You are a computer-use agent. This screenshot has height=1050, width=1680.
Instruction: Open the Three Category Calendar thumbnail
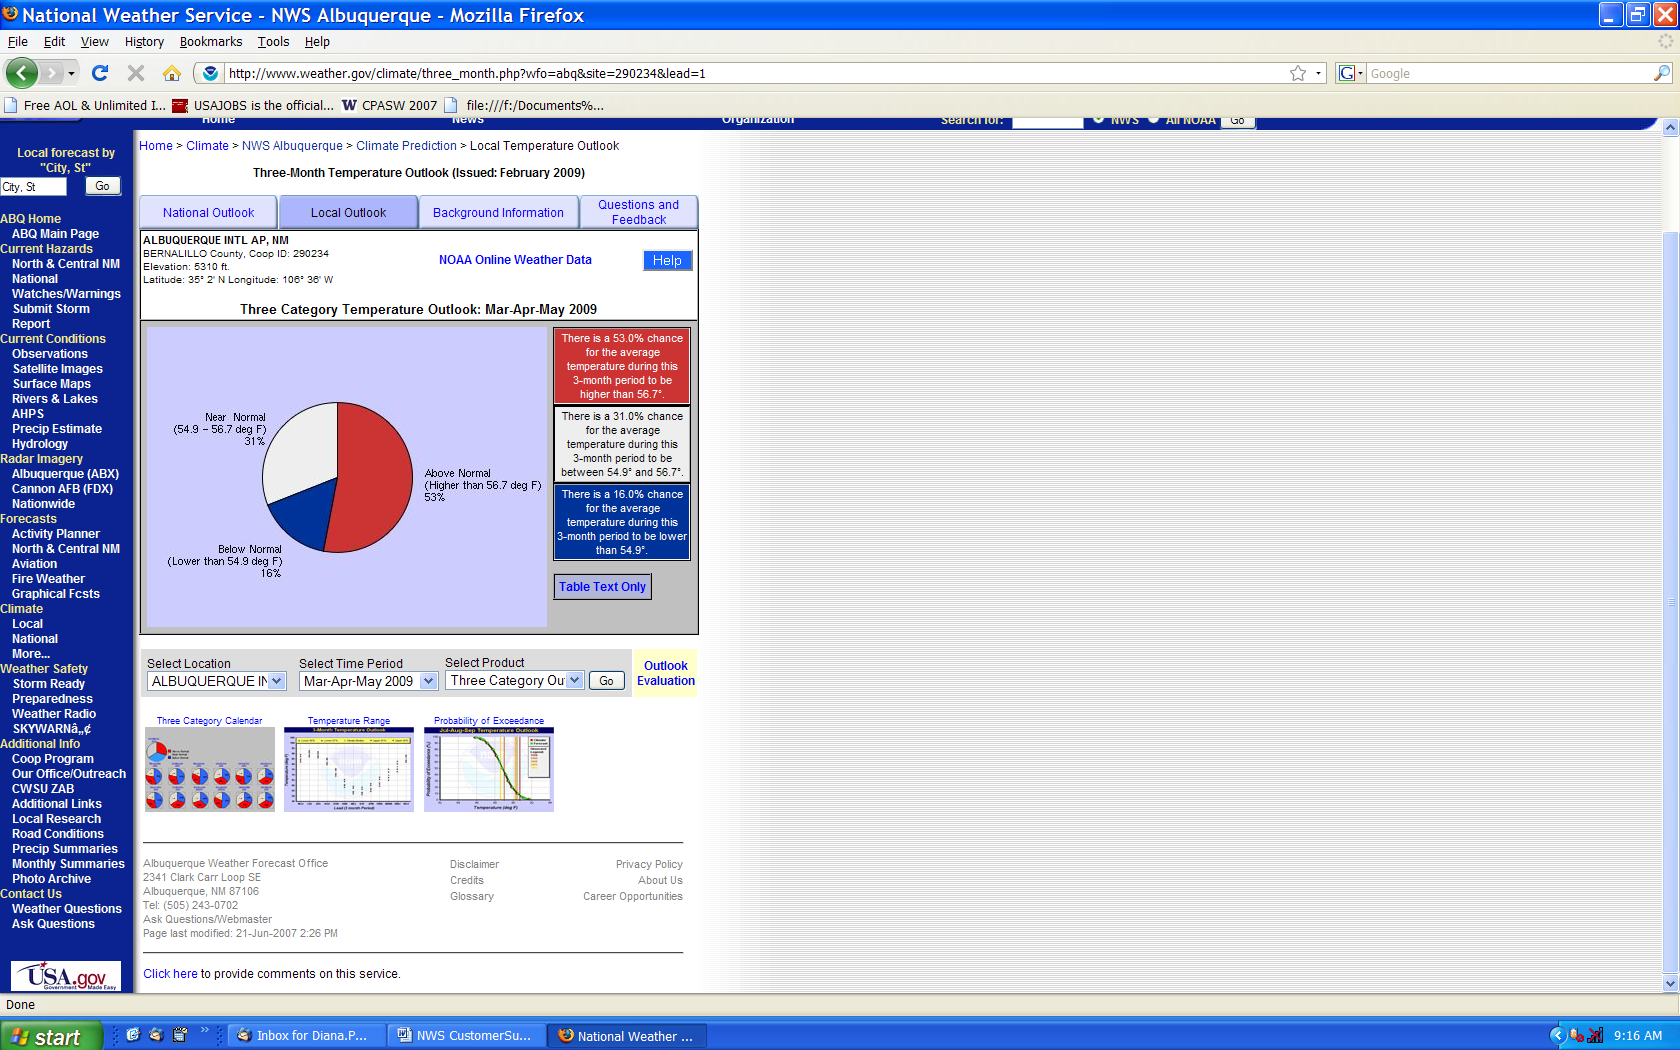[210, 768]
